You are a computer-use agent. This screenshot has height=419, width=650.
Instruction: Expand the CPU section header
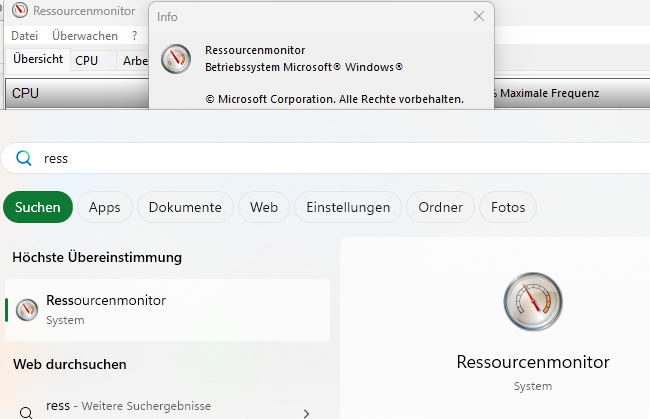click(77, 93)
